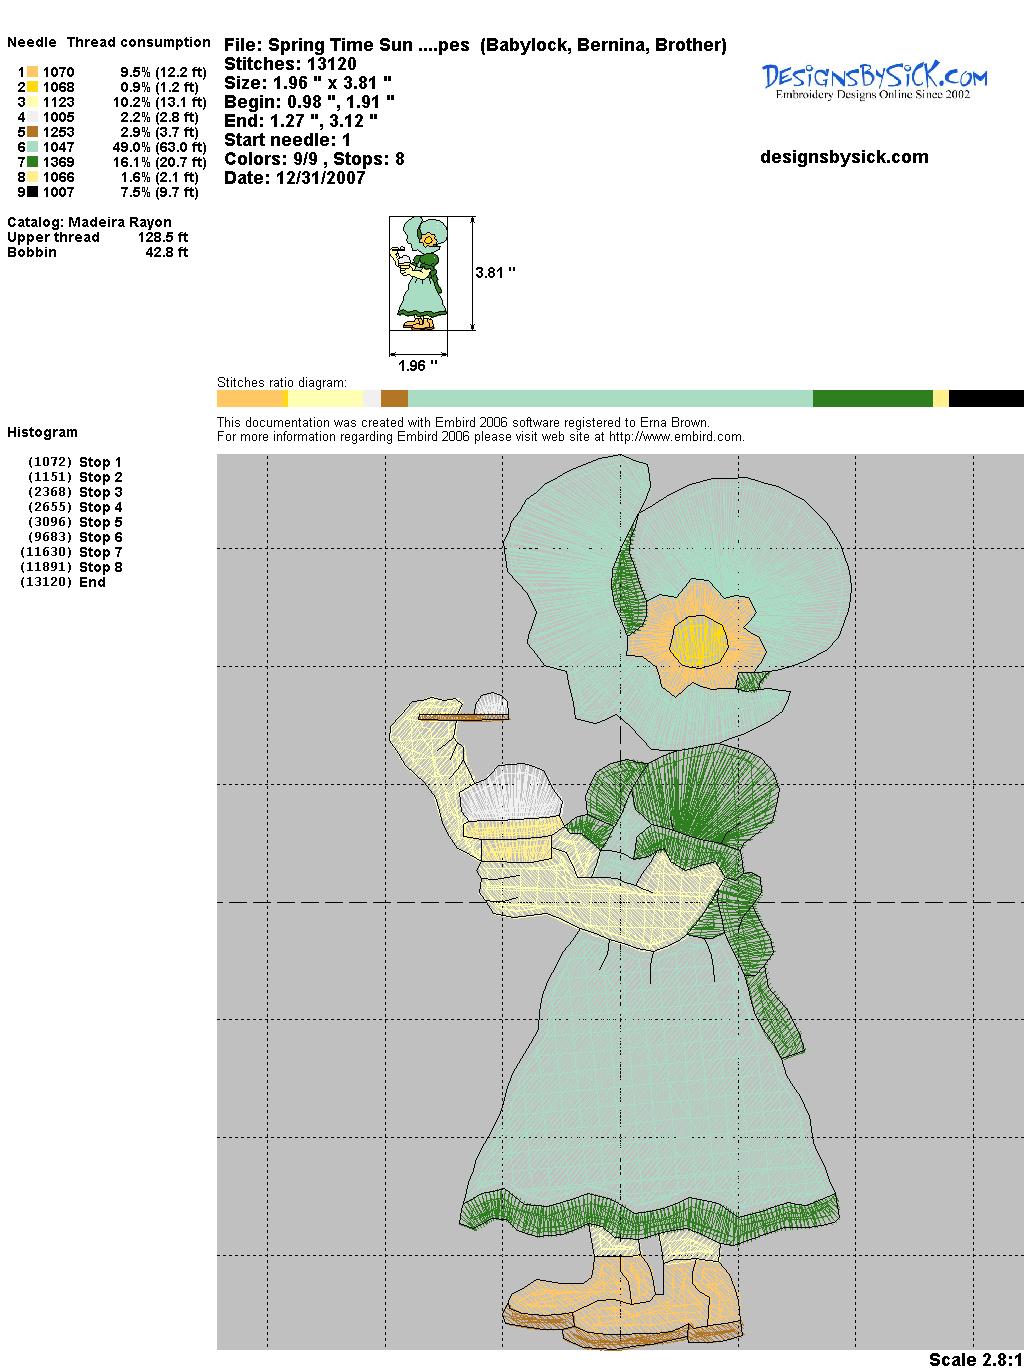Click Stop 6 histogram entry

click(x=100, y=537)
